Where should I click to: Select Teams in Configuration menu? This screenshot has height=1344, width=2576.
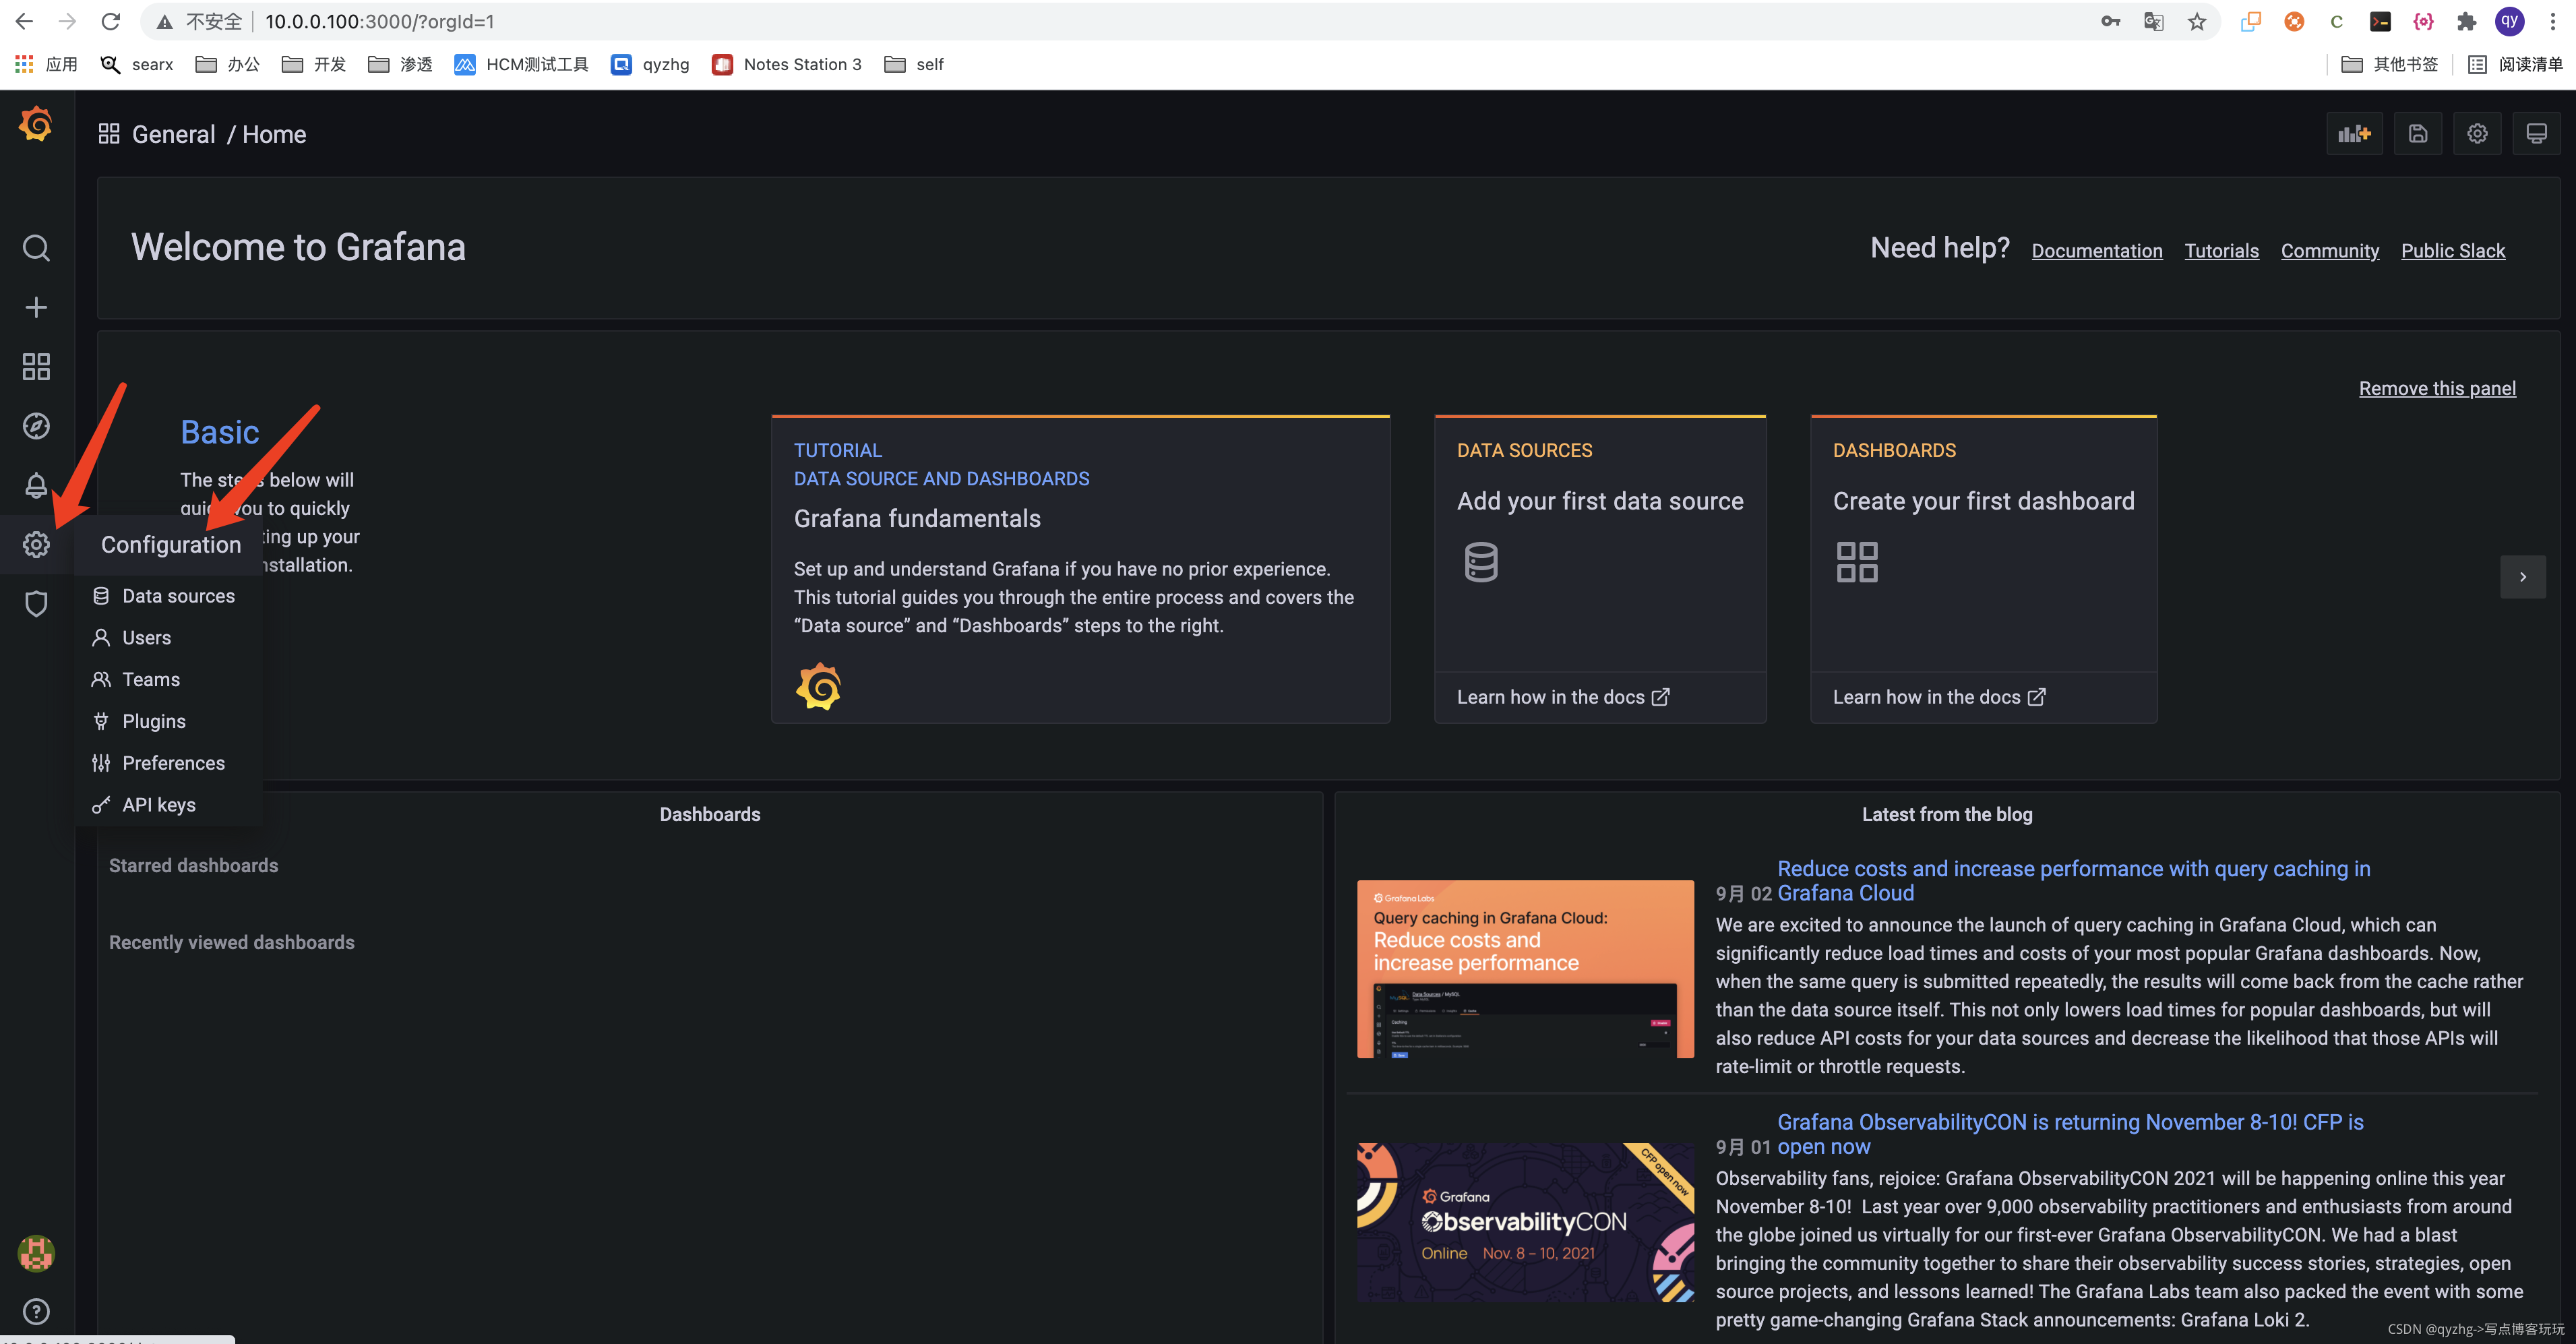(x=168, y=680)
